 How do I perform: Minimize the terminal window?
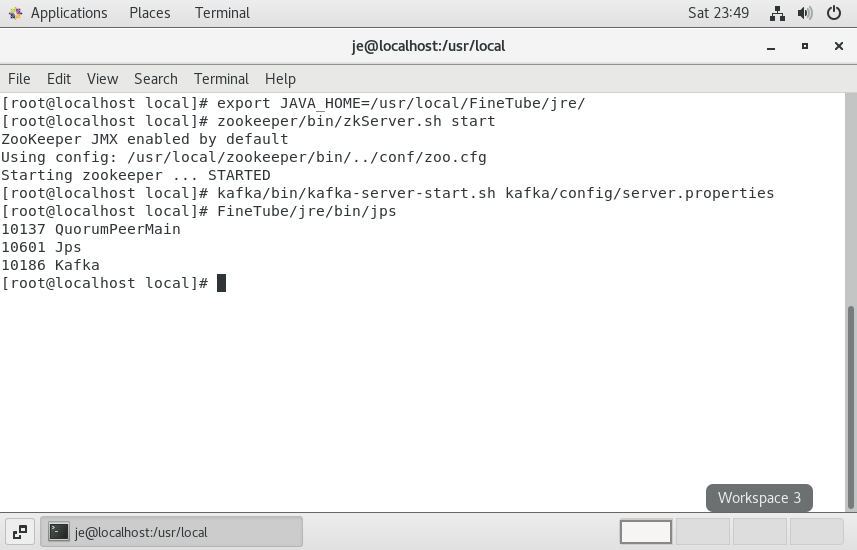[771, 46]
